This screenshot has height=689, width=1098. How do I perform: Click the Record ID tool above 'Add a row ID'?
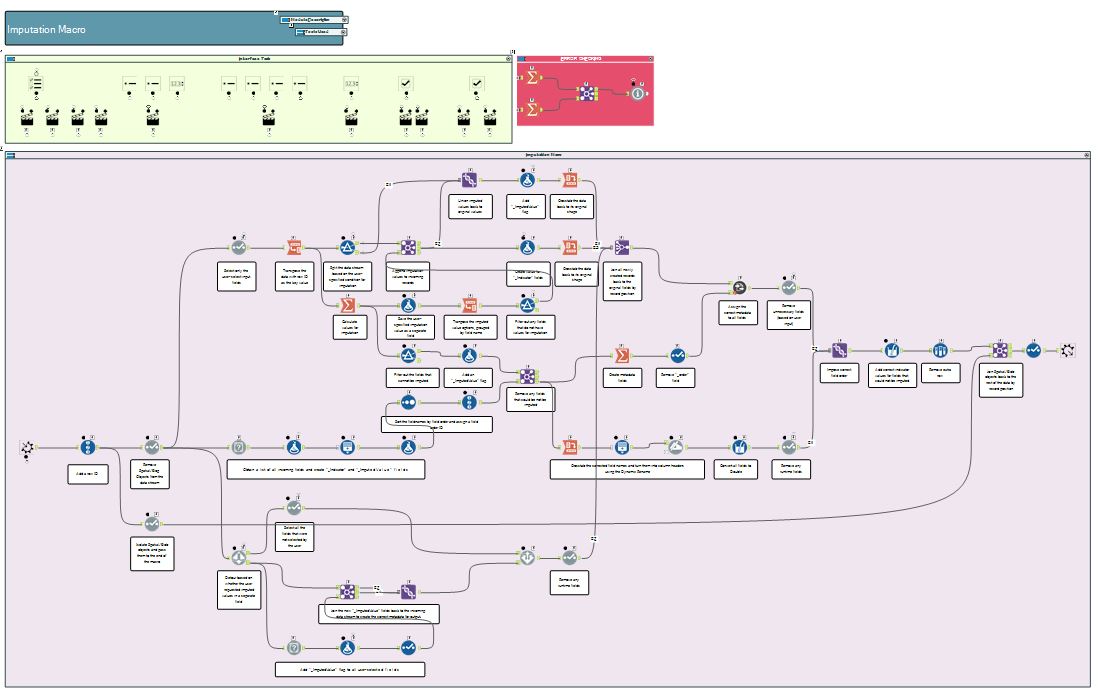click(x=88, y=448)
